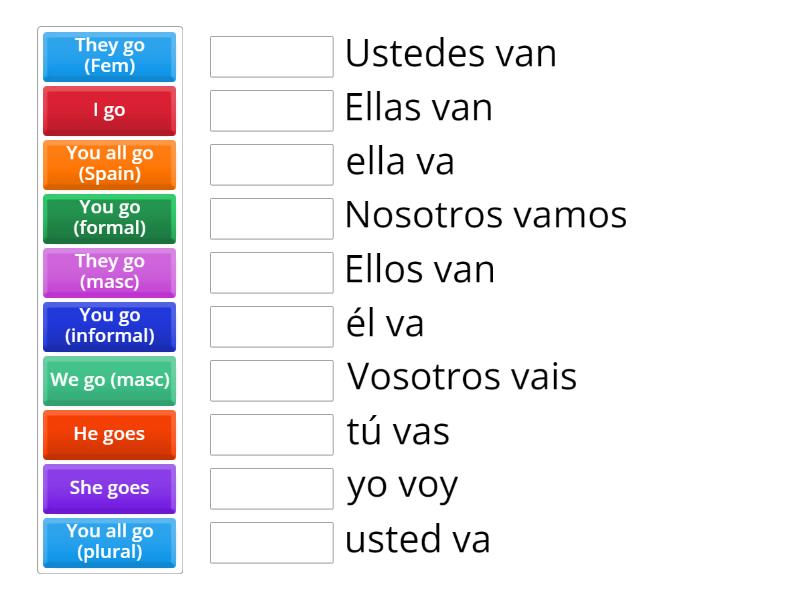
Task: Choose the "She goes" purple tile
Action: [109, 489]
